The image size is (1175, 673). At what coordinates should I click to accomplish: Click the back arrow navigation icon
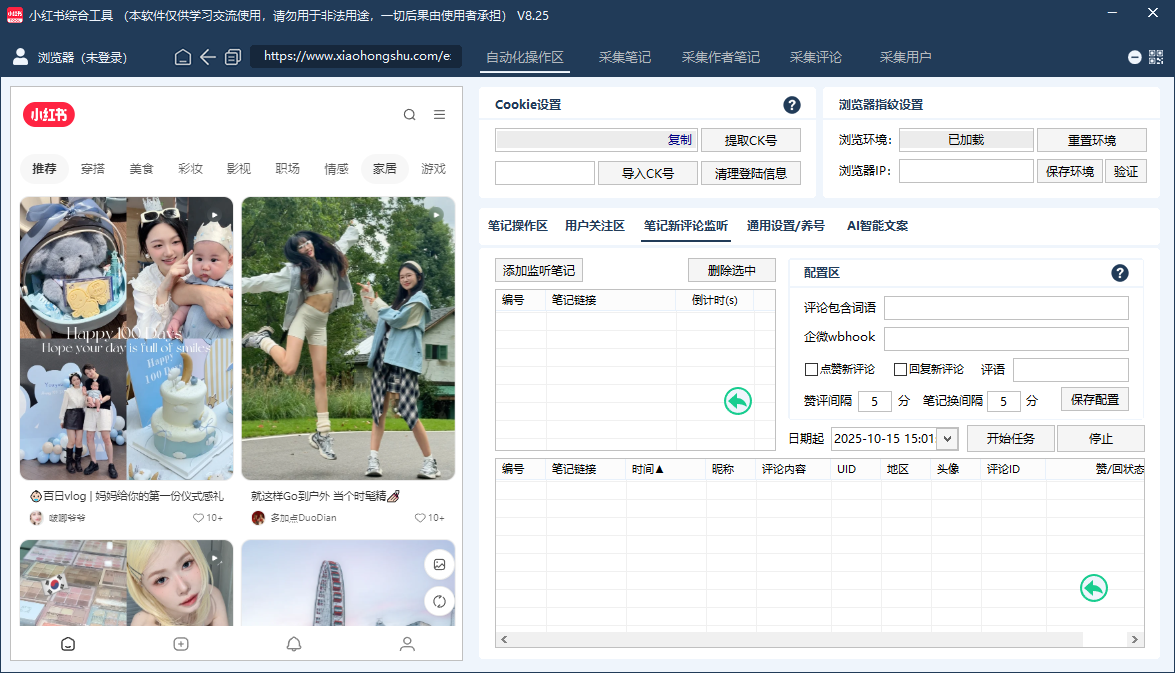tap(207, 57)
